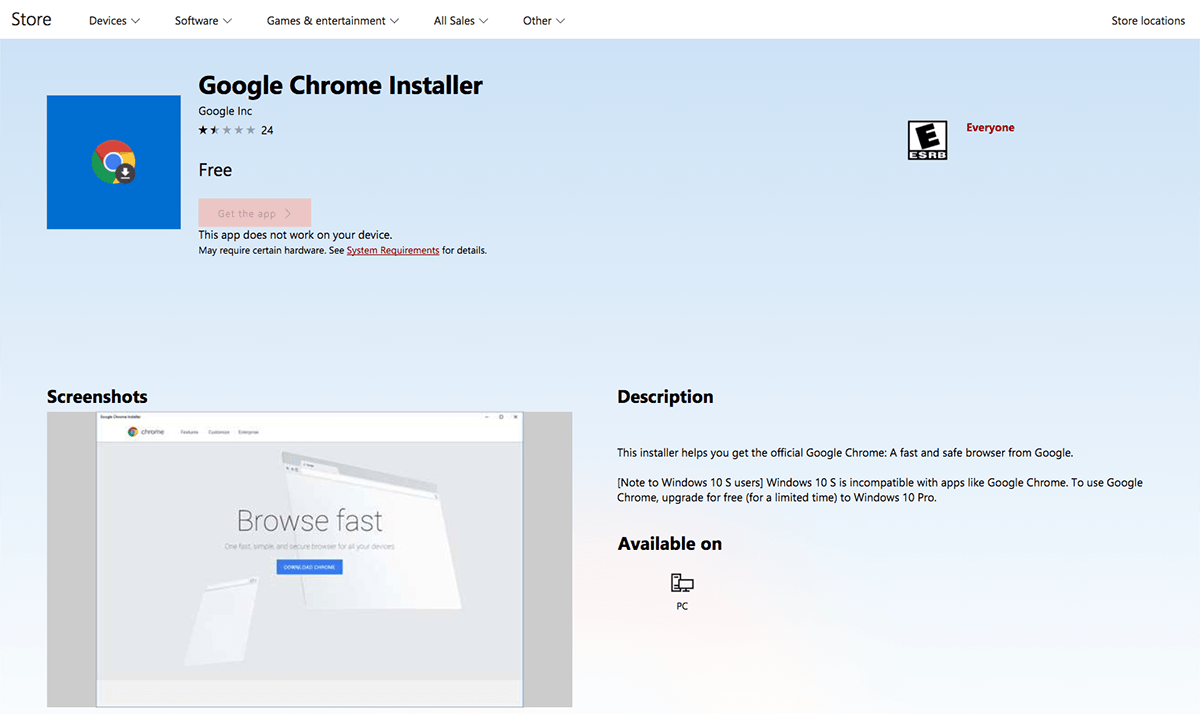Expand the All Sales dropdown
1200x714 pixels.
(x=459, y=19)
